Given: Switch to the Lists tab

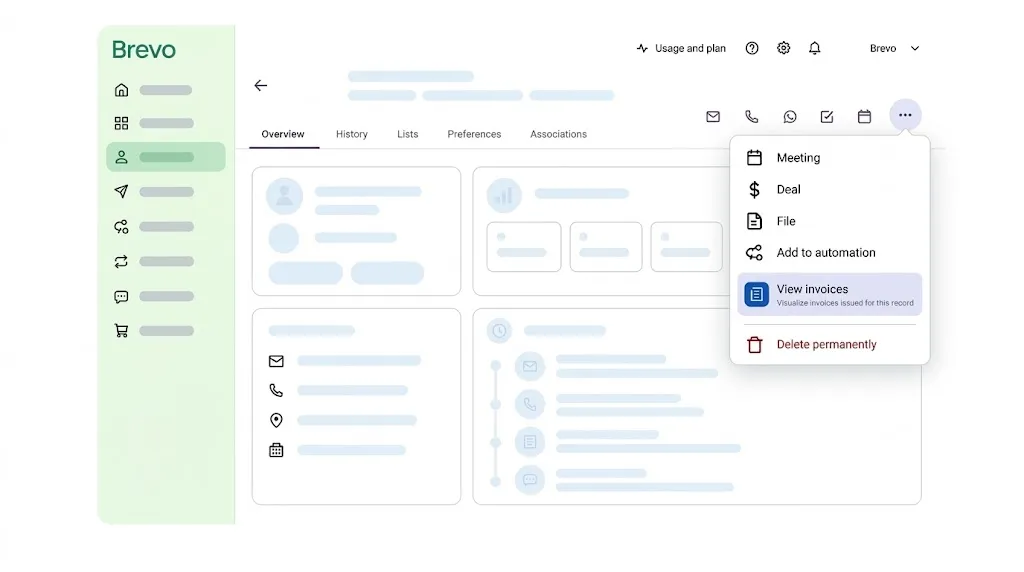Looking at the screenshot, I should click(408, 134).
